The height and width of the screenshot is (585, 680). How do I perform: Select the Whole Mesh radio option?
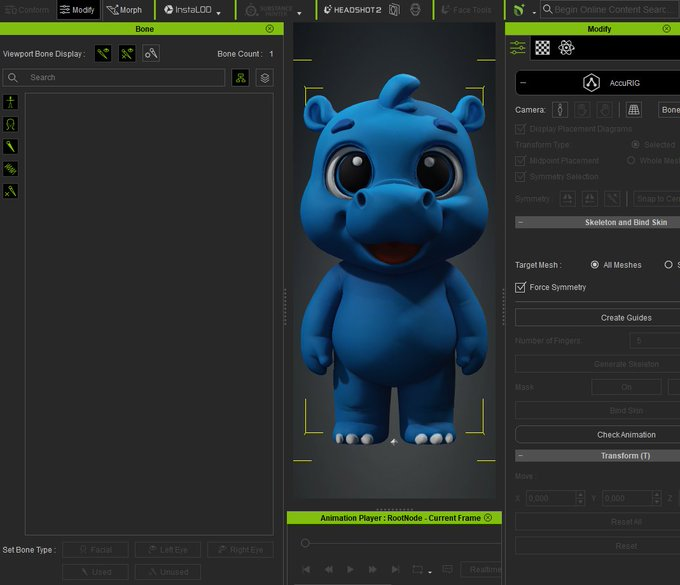631,161
